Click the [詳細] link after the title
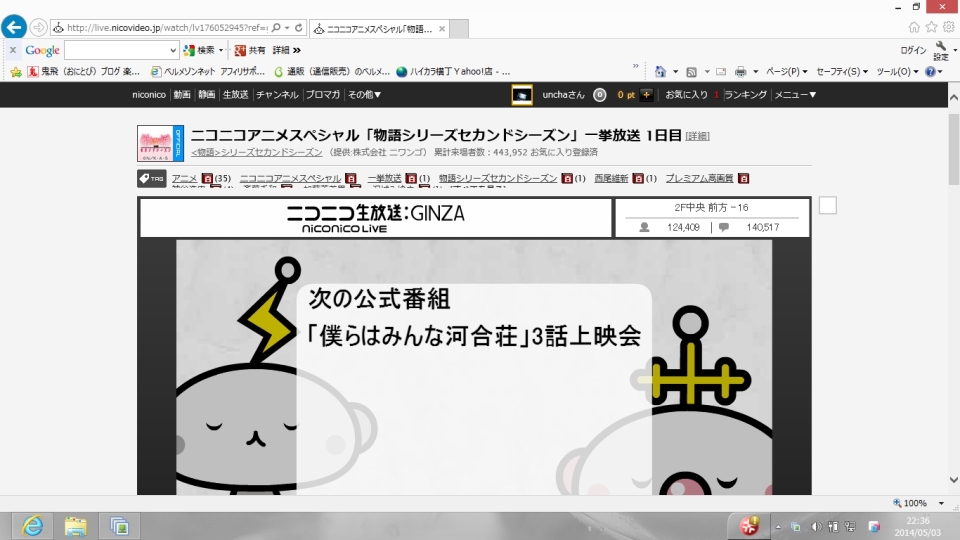 pyautogui.click(x=697, y=136)
